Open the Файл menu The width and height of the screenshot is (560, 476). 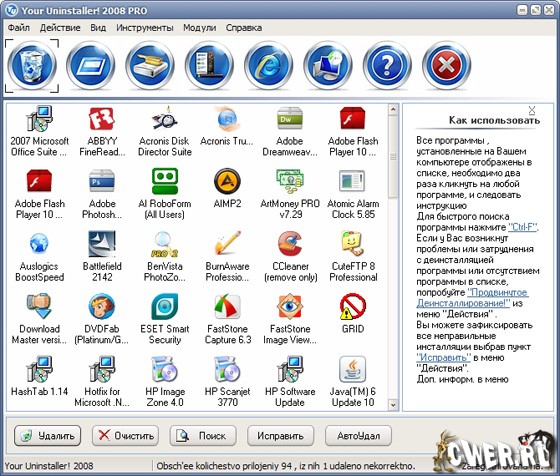click(x=19, y=28)
